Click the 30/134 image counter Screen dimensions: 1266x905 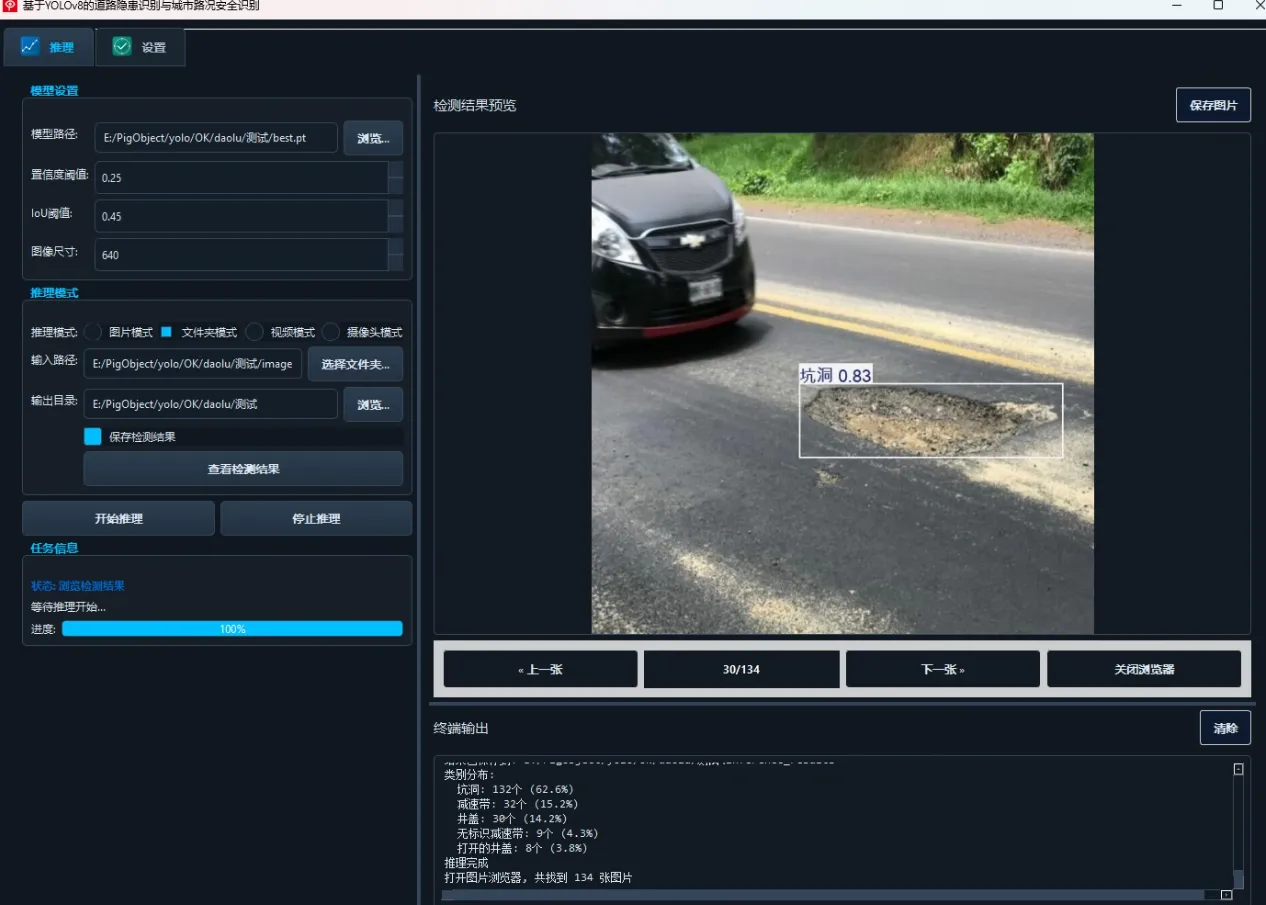(x=741, y=669)
